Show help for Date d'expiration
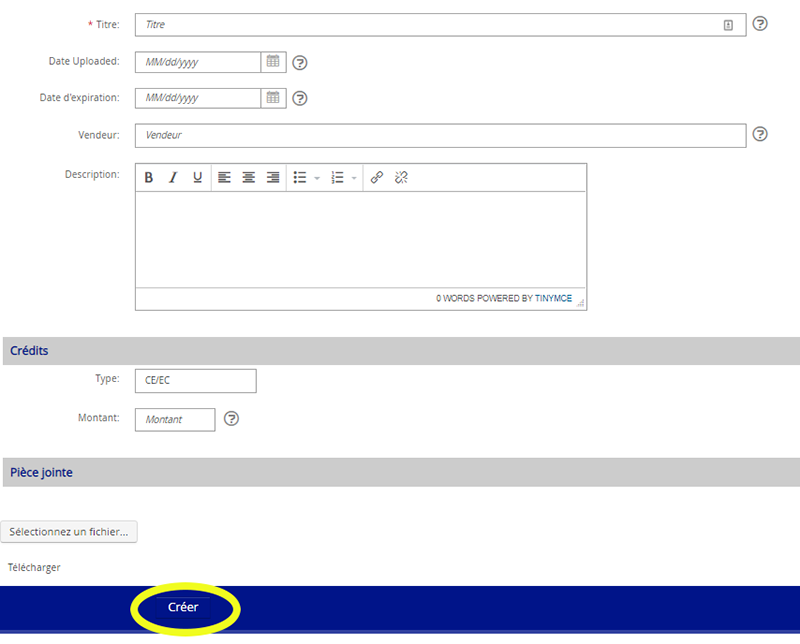This screenshot has height=644, width=800. 299,98
